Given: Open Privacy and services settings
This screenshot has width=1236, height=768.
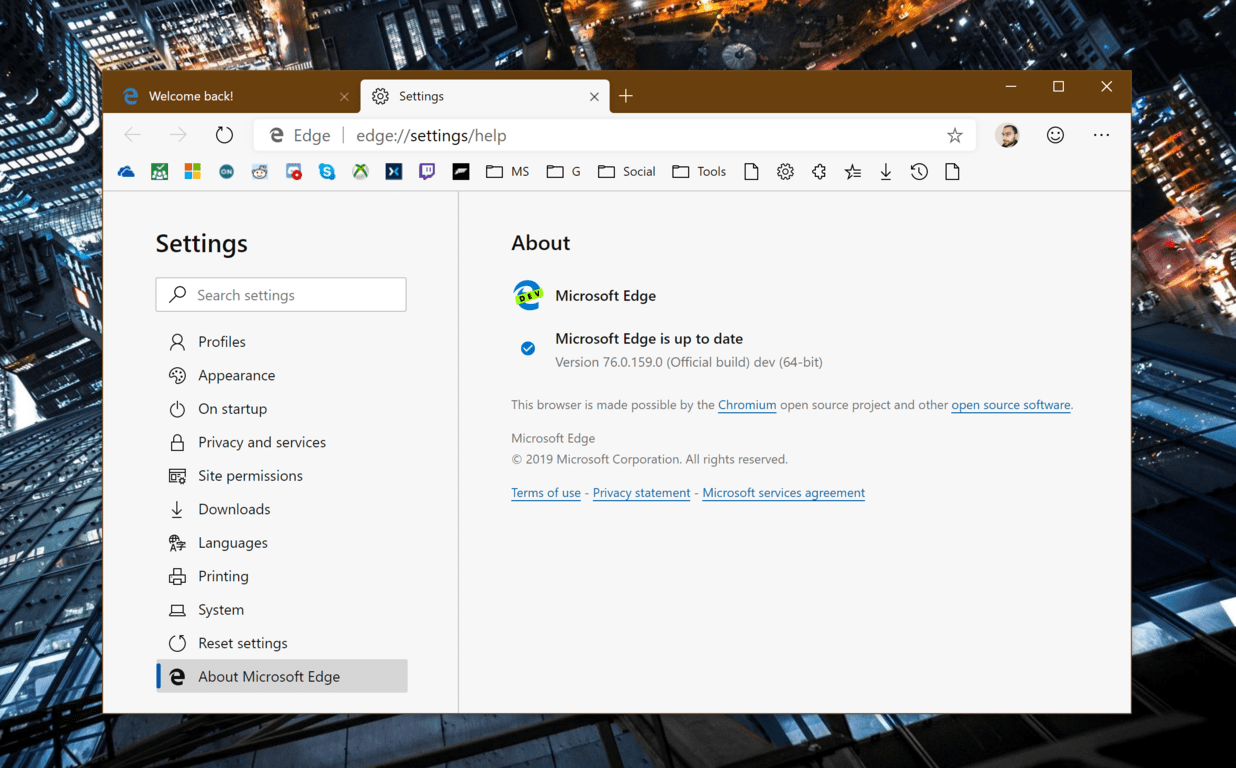Looking at the screenshot, I should pyautogui.click(x=282, y=442).
